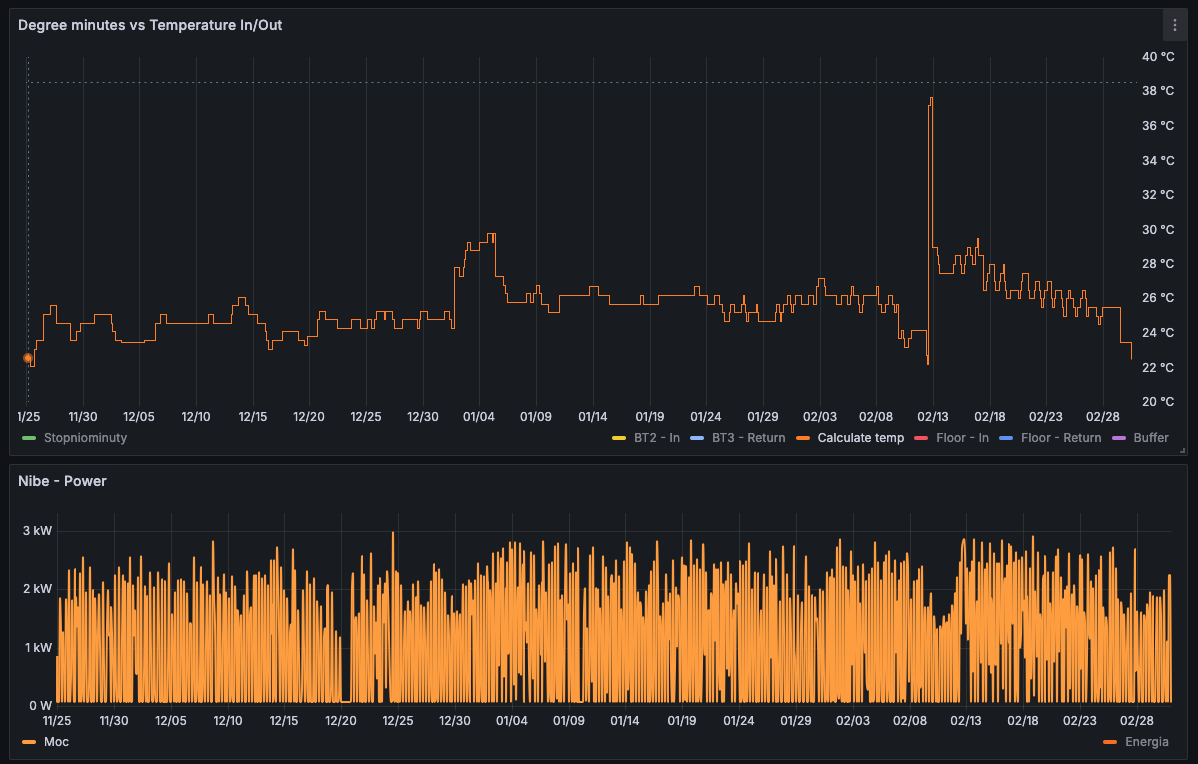Click the BT3 - Return blue color marker
The image size is (1198, 764).
[696, 438]
